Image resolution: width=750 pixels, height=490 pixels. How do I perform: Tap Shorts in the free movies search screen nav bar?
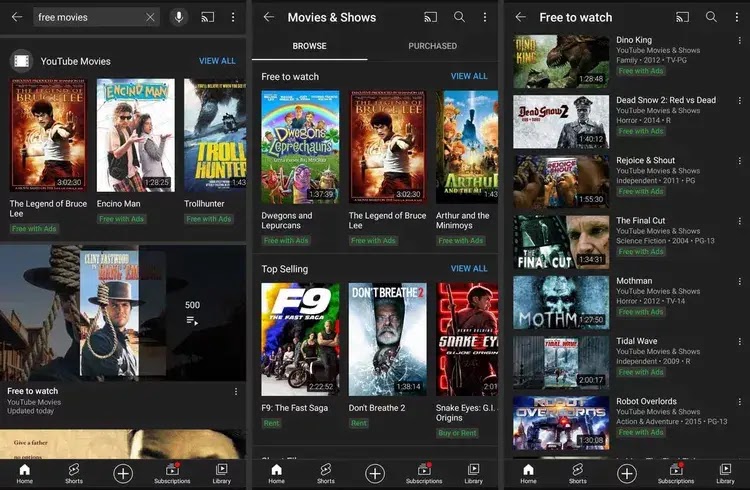point(74,473)
